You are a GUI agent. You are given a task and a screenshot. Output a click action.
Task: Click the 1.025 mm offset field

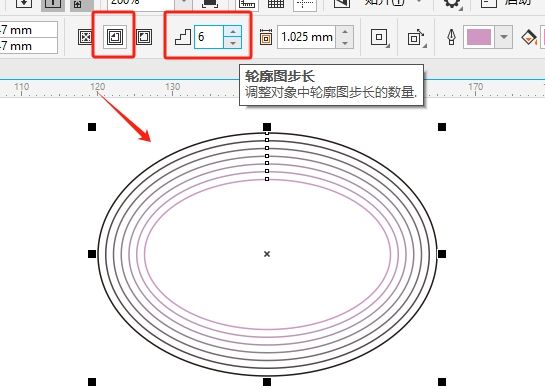(307, 37)
